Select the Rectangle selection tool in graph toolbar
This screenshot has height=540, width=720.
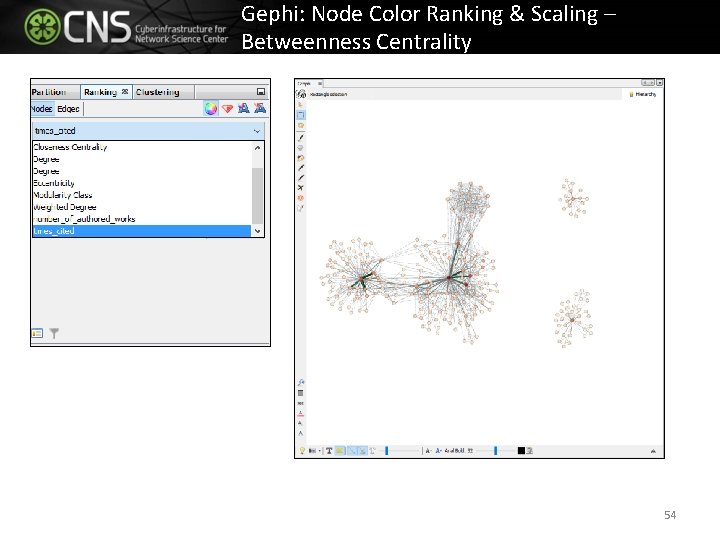point(301,115)
